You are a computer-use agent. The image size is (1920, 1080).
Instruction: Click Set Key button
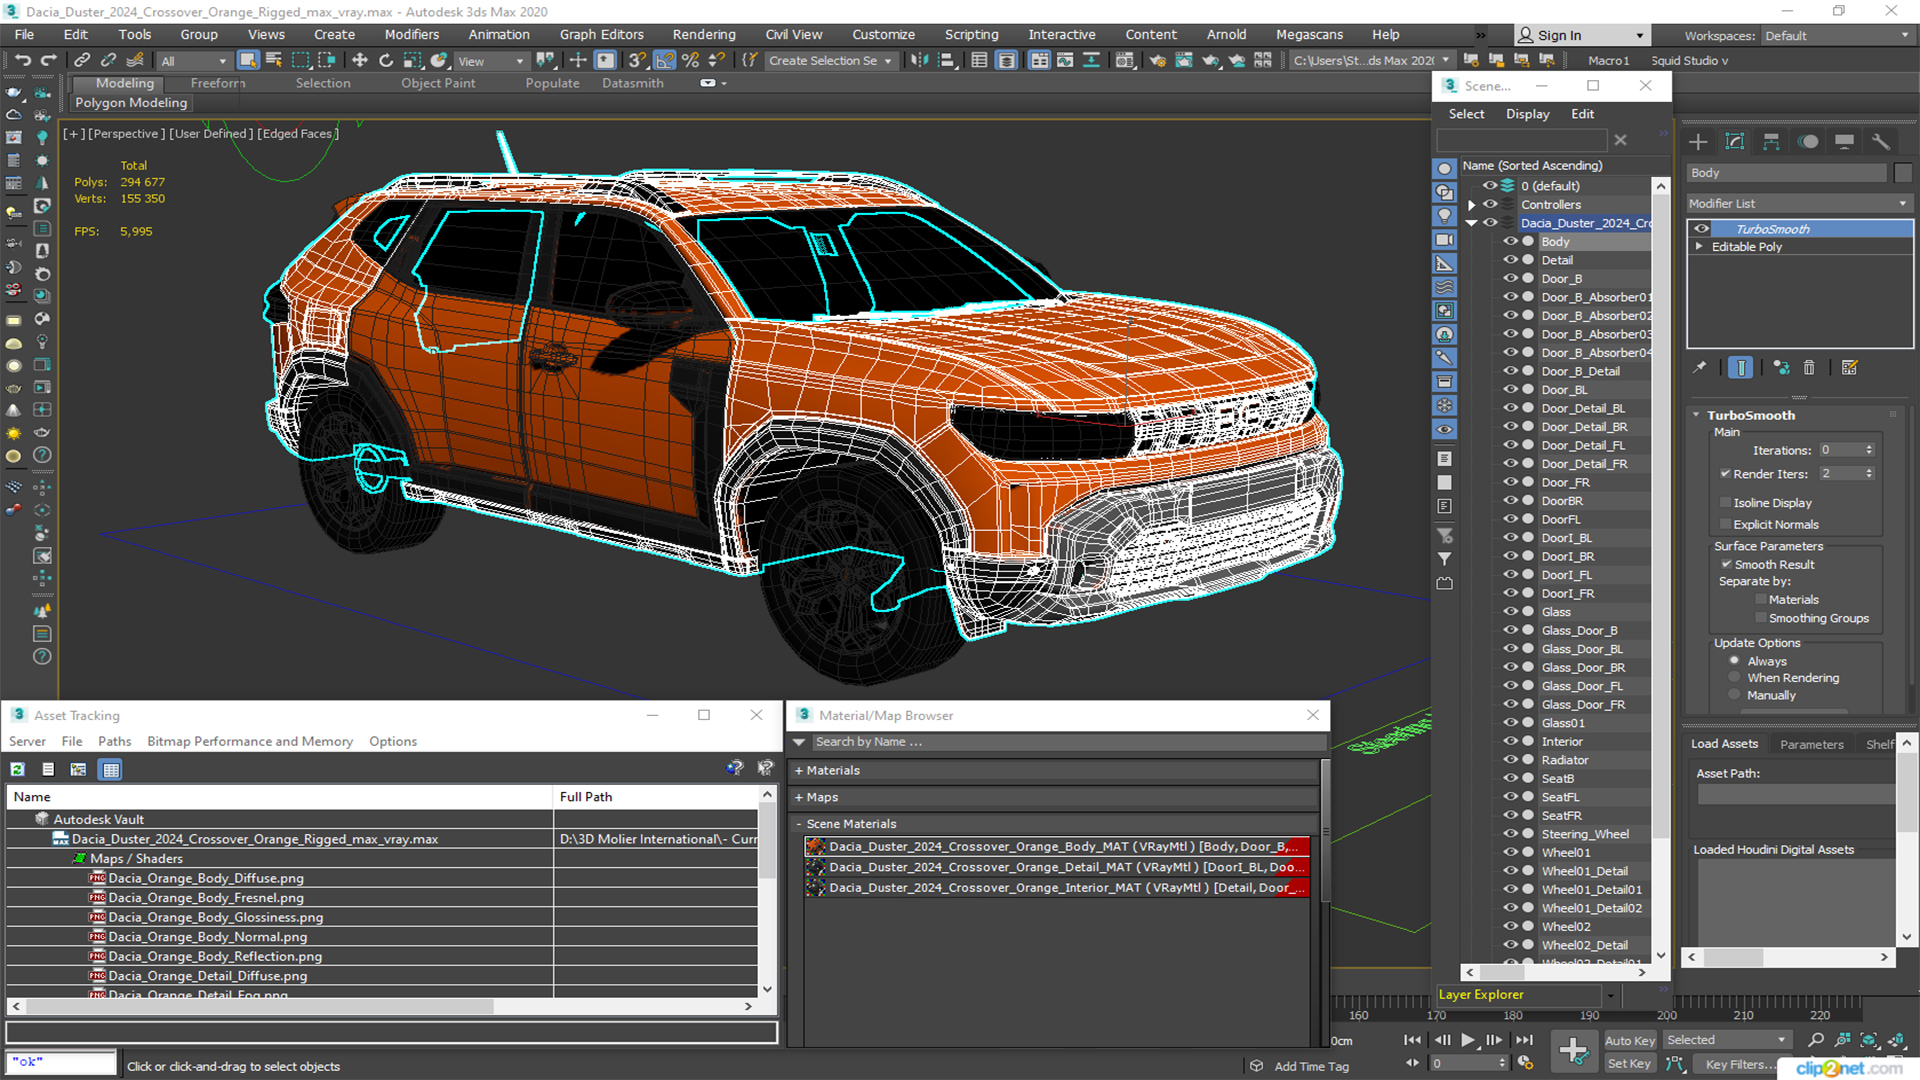click(x=1629, y=1063)
